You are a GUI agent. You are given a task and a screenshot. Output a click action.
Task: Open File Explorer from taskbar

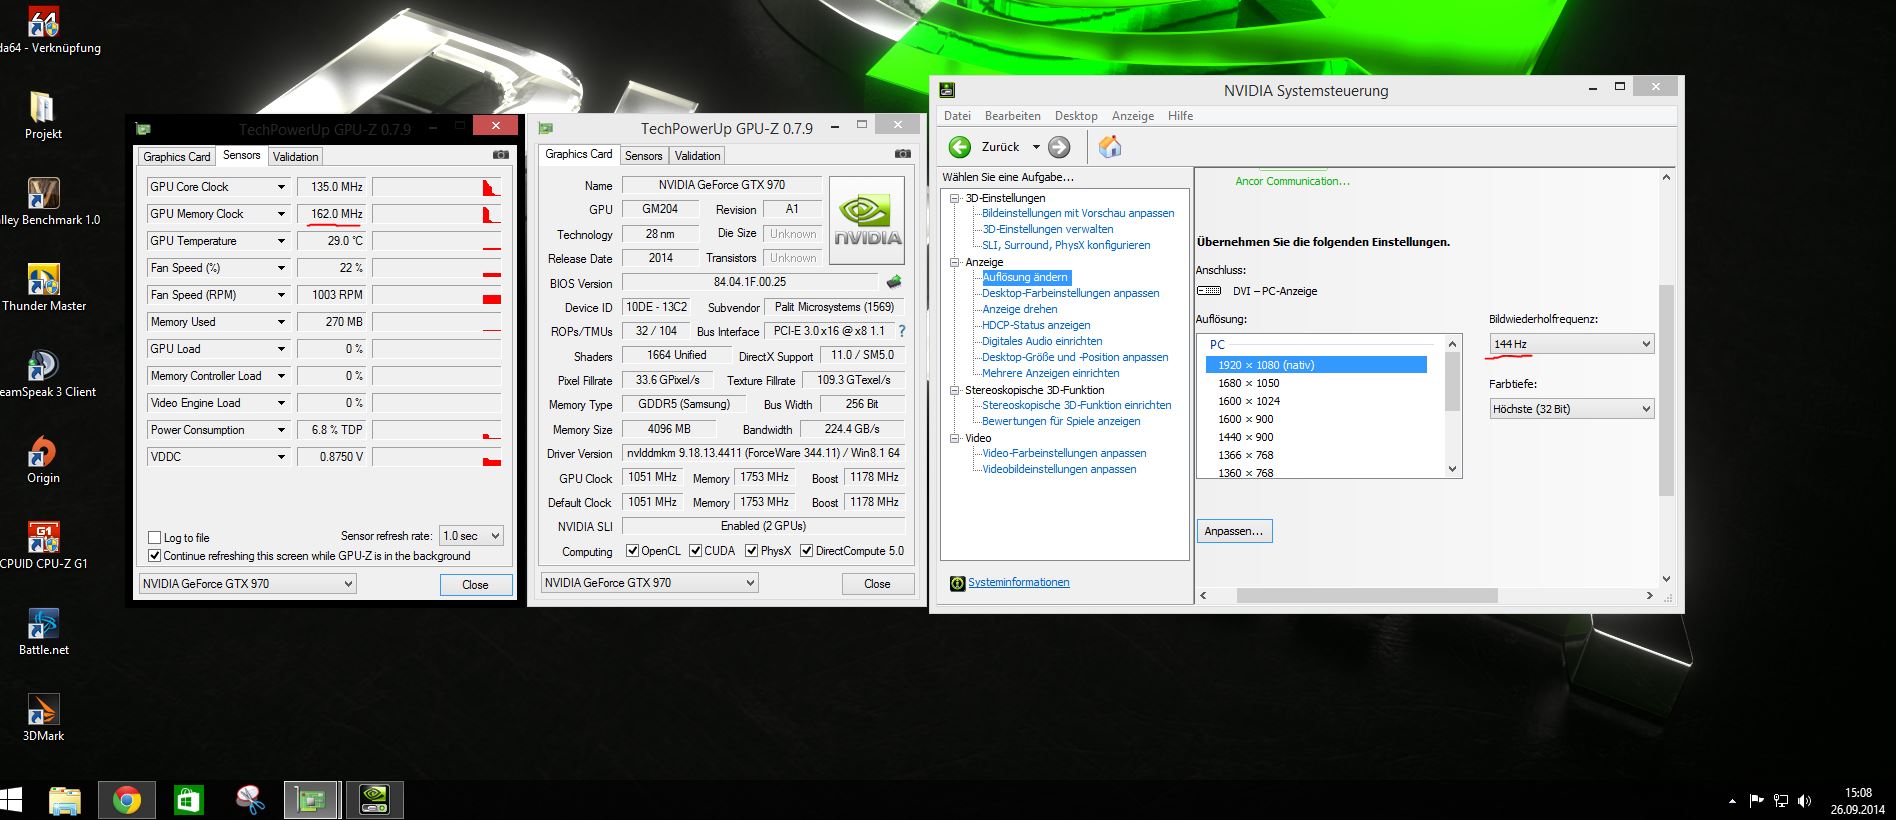click(65, 801)
